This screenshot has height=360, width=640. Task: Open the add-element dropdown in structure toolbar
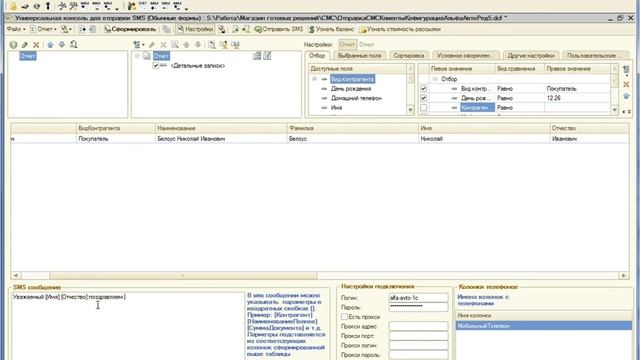tap(139, 45)
